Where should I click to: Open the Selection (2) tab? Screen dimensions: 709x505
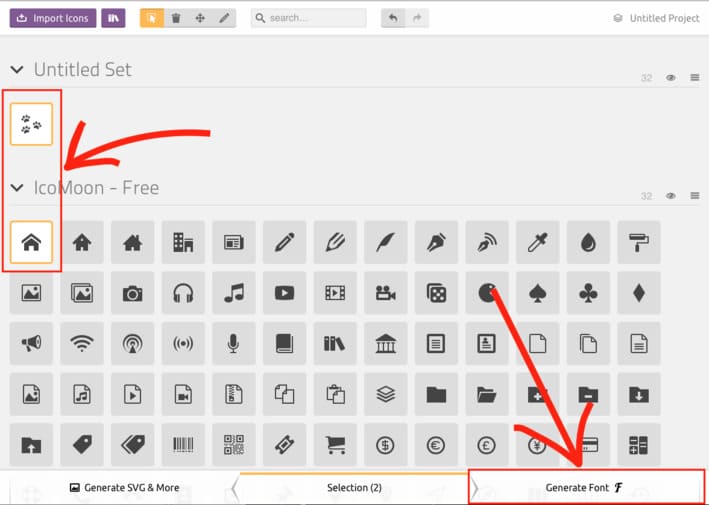(354, 488)
